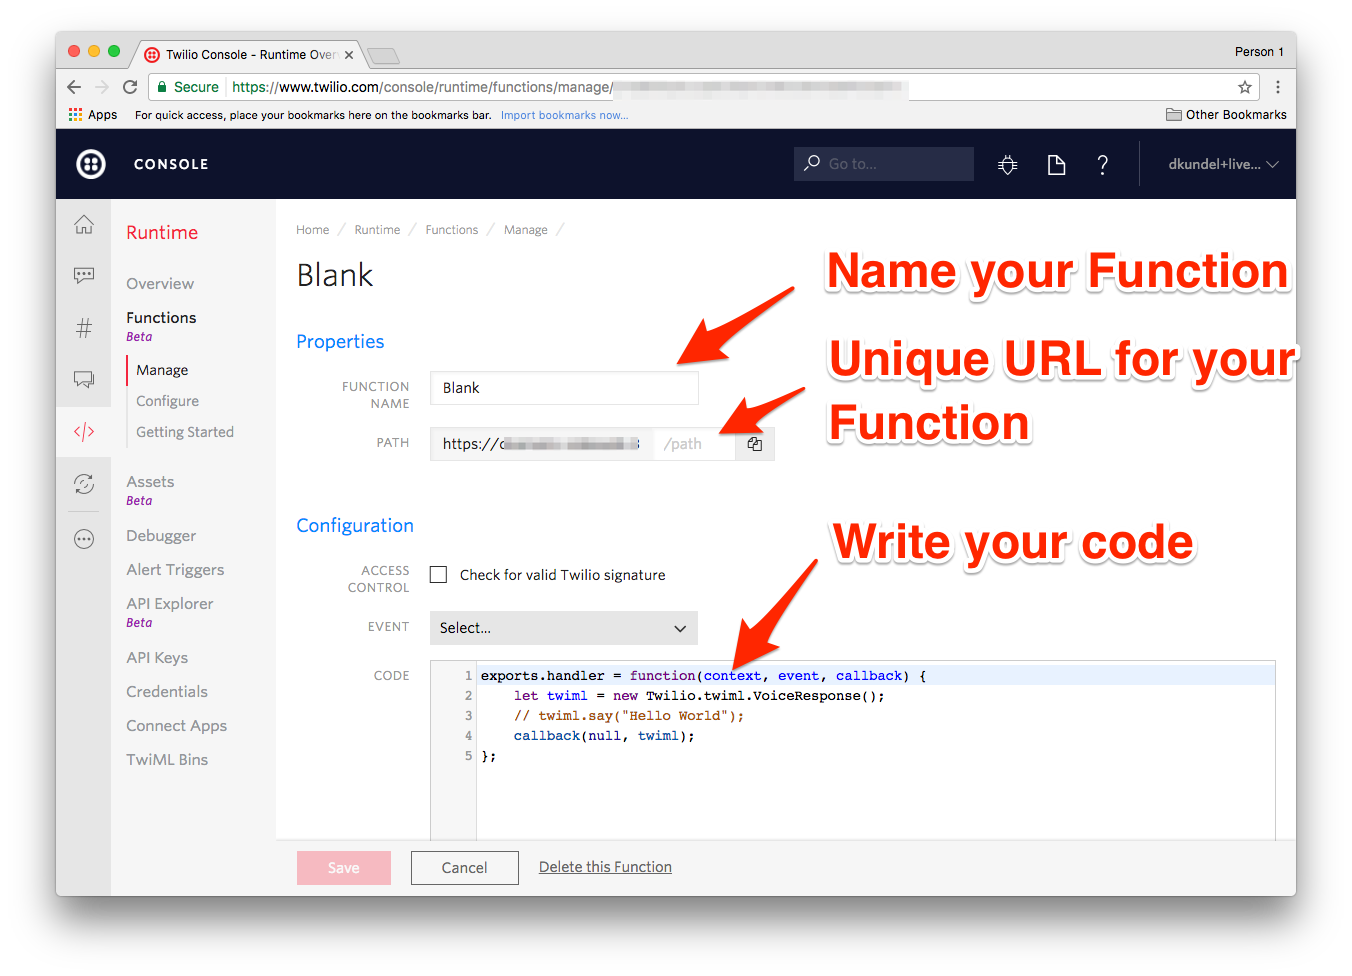Viewport: 1352px width, 976px height.
Task: Go to Home breadcrumb
Action: (312, 230)
